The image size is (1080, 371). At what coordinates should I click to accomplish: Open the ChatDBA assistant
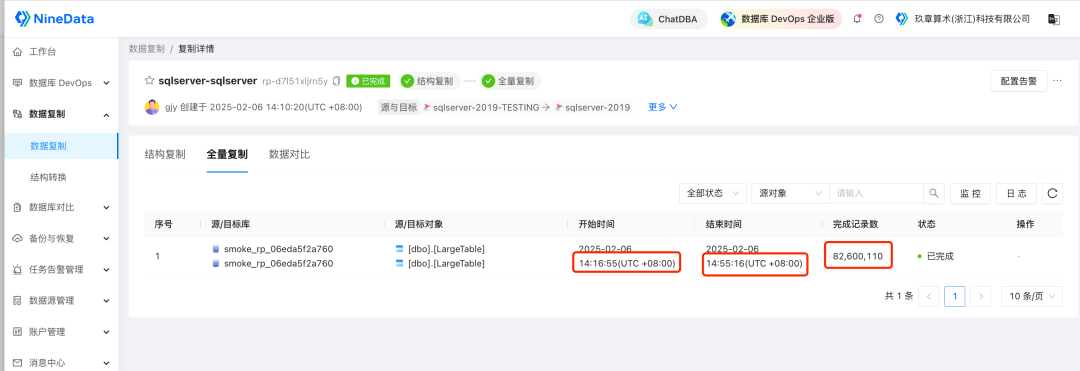[668, 19]
